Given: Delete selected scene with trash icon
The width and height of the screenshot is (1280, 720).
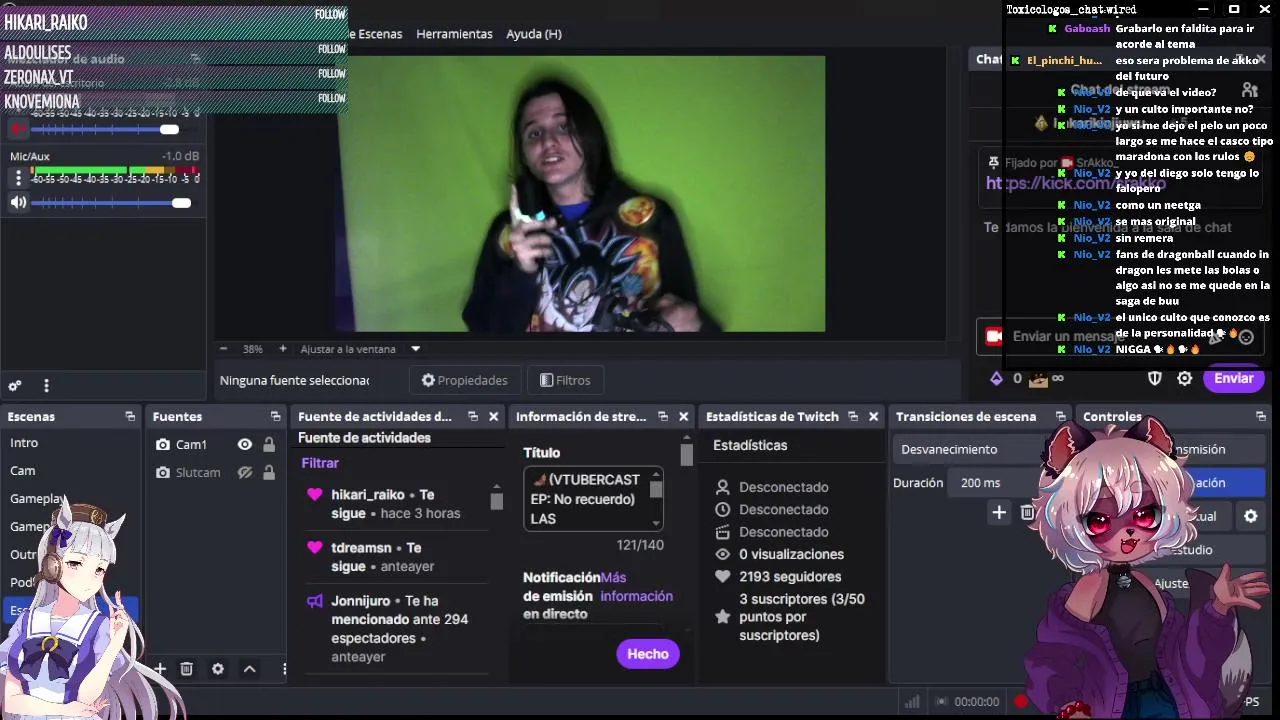Looking at the screenshot, I should (x=186, y=669).
